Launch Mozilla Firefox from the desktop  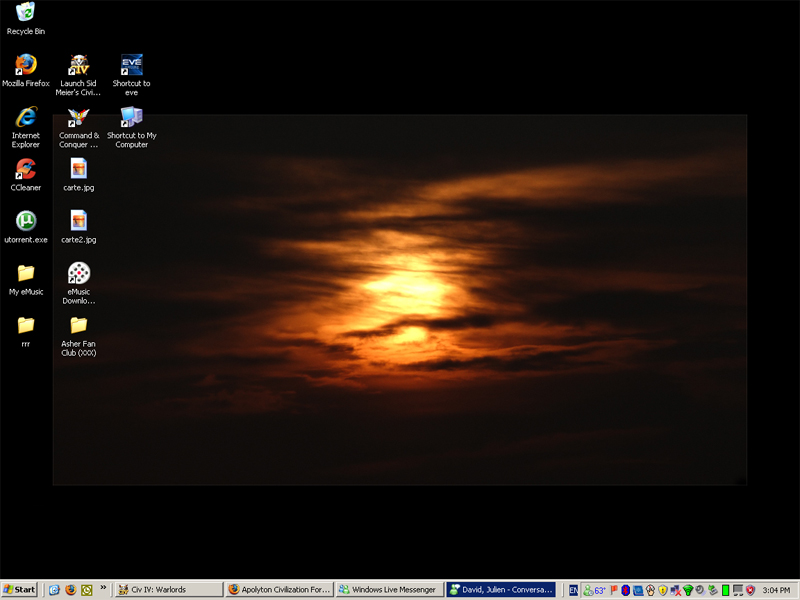click(26, 65)
